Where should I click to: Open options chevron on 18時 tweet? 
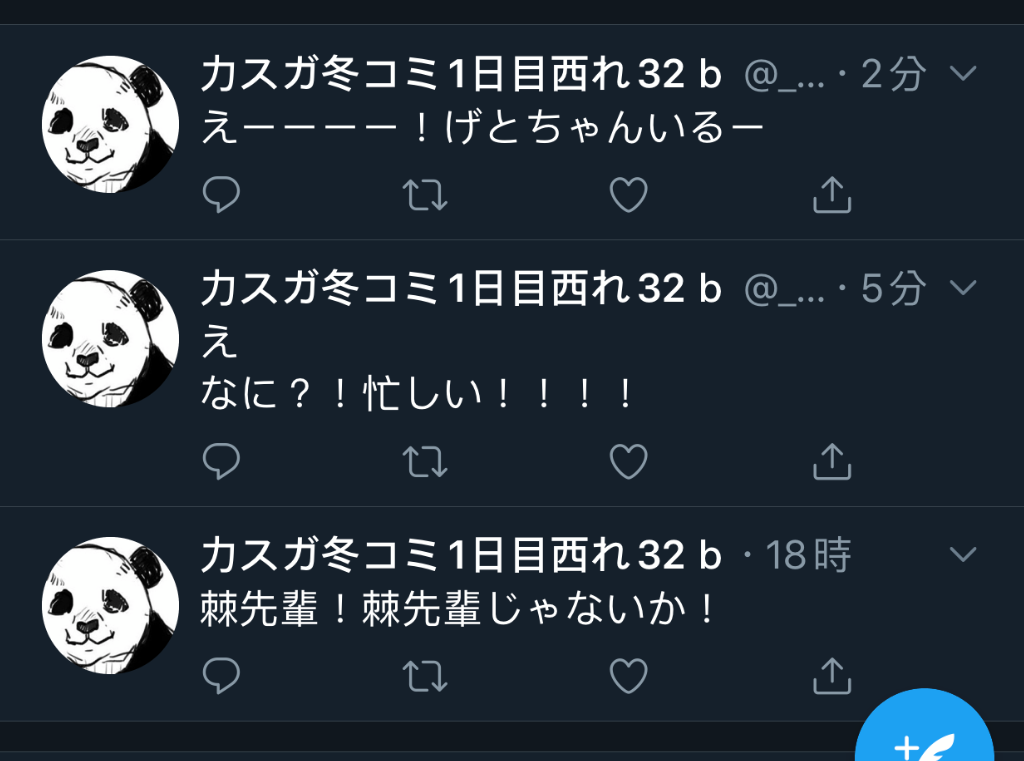pos(963,554)
